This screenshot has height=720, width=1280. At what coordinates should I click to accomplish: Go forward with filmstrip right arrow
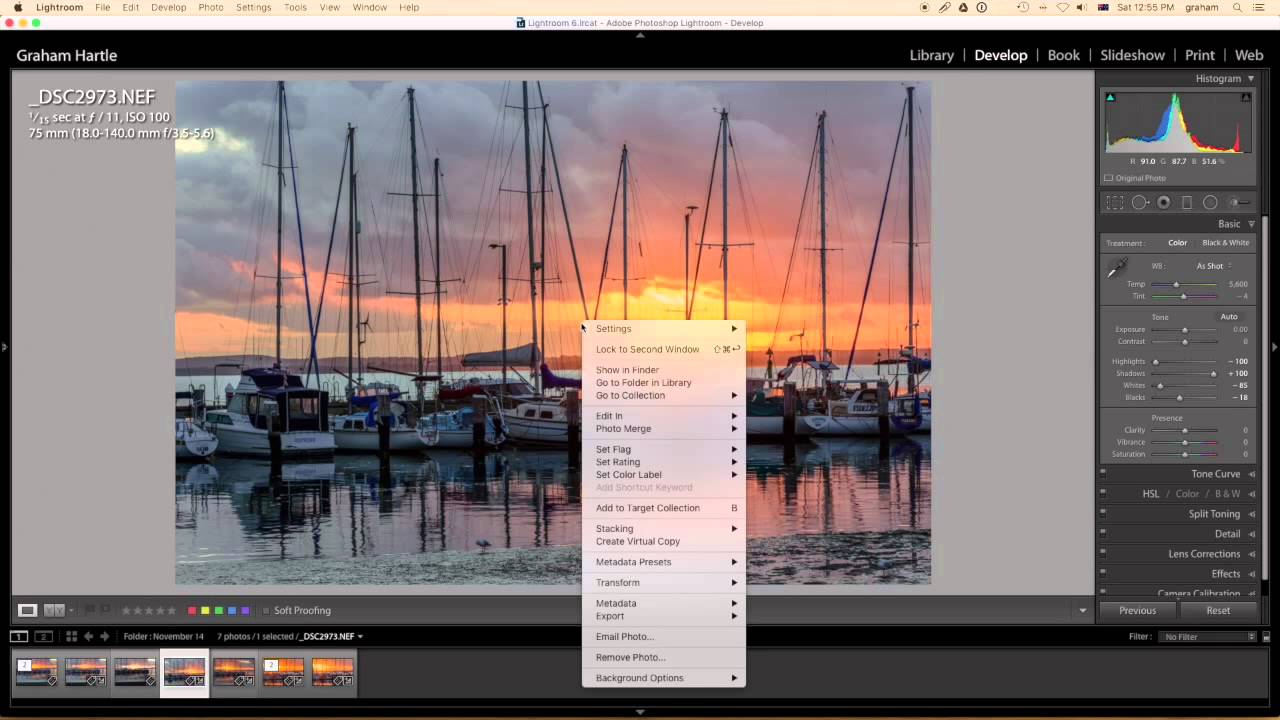coord(104,636)
